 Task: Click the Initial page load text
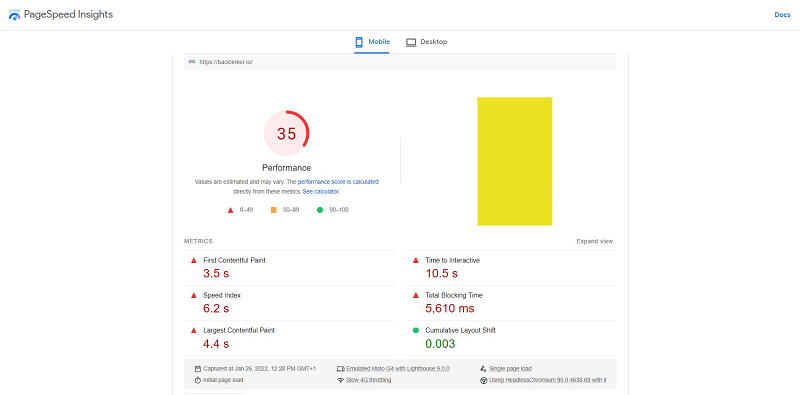(223, 380)
